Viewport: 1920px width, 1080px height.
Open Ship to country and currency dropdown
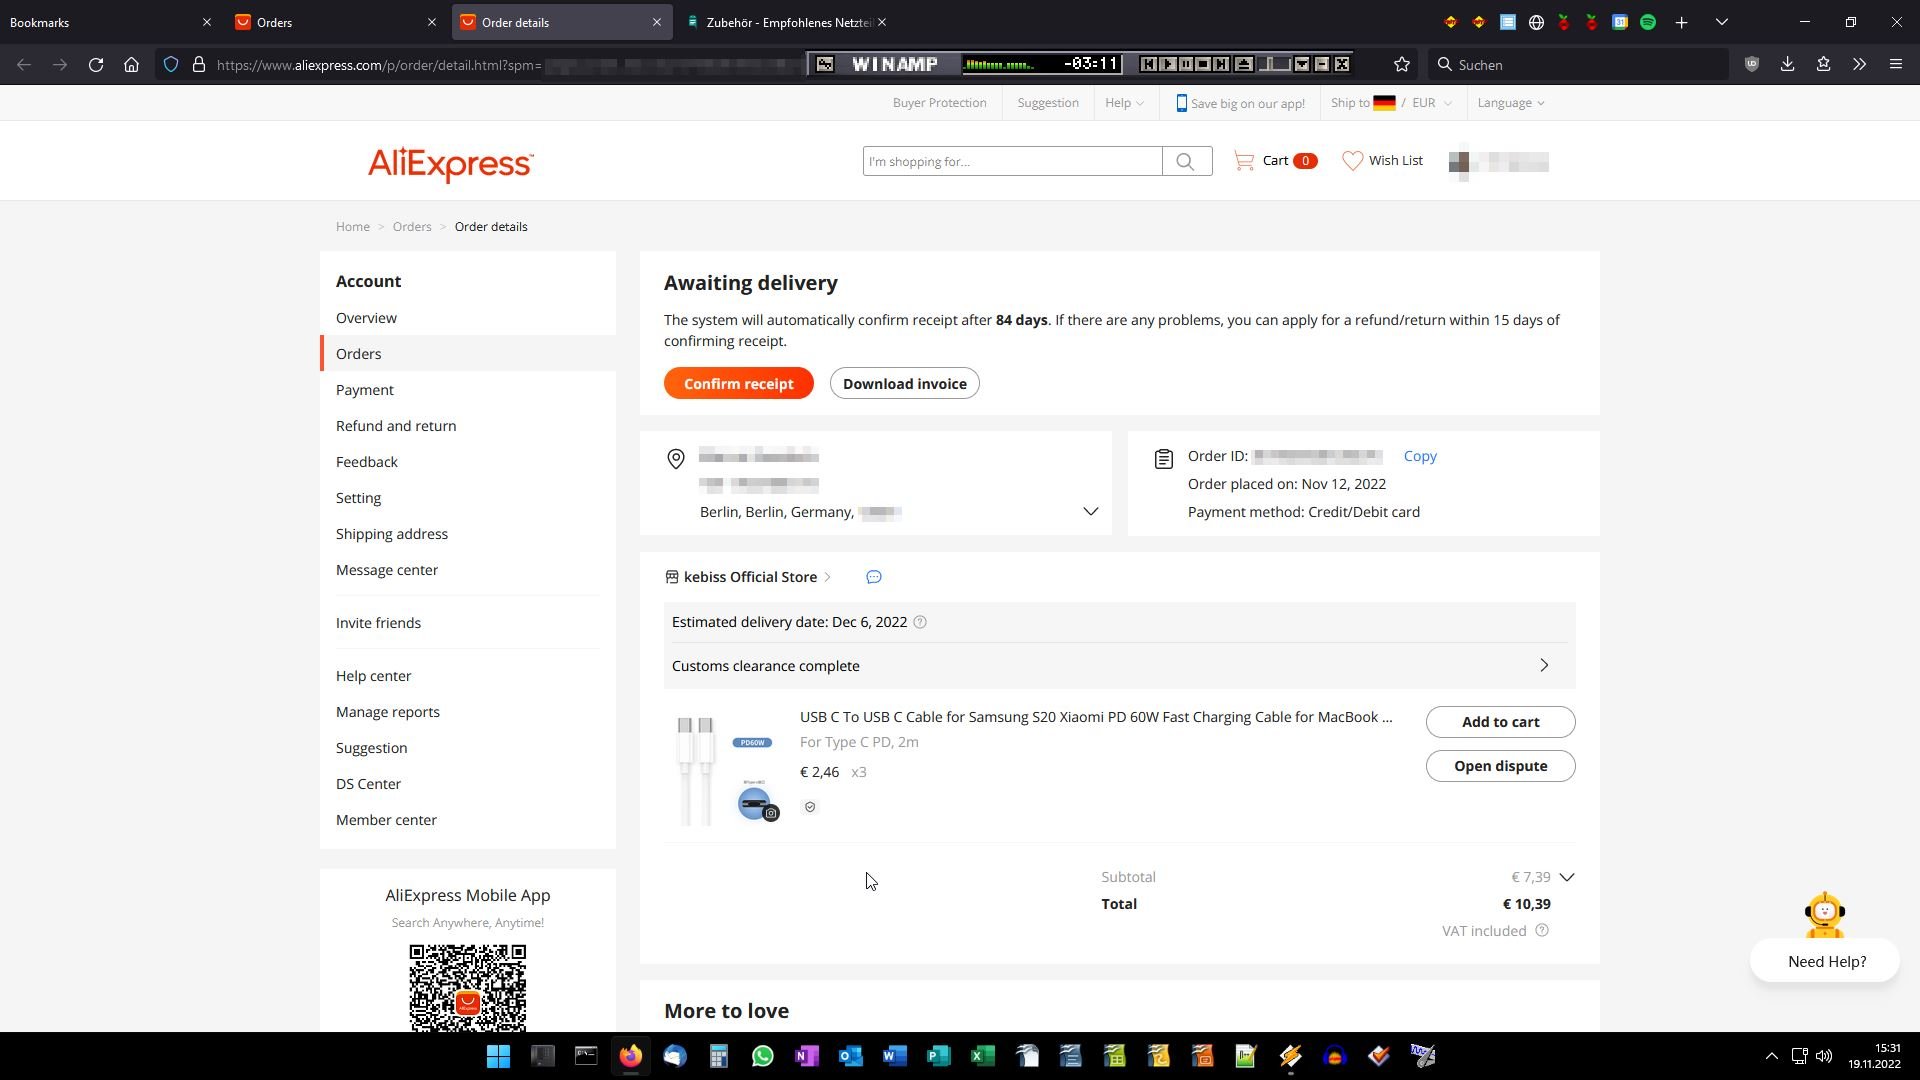point(1391,103)
